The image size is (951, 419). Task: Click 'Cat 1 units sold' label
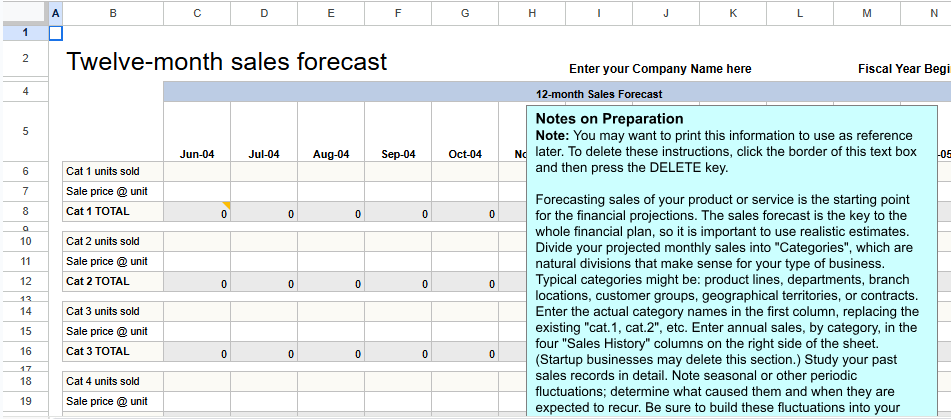tap(103, 172)
